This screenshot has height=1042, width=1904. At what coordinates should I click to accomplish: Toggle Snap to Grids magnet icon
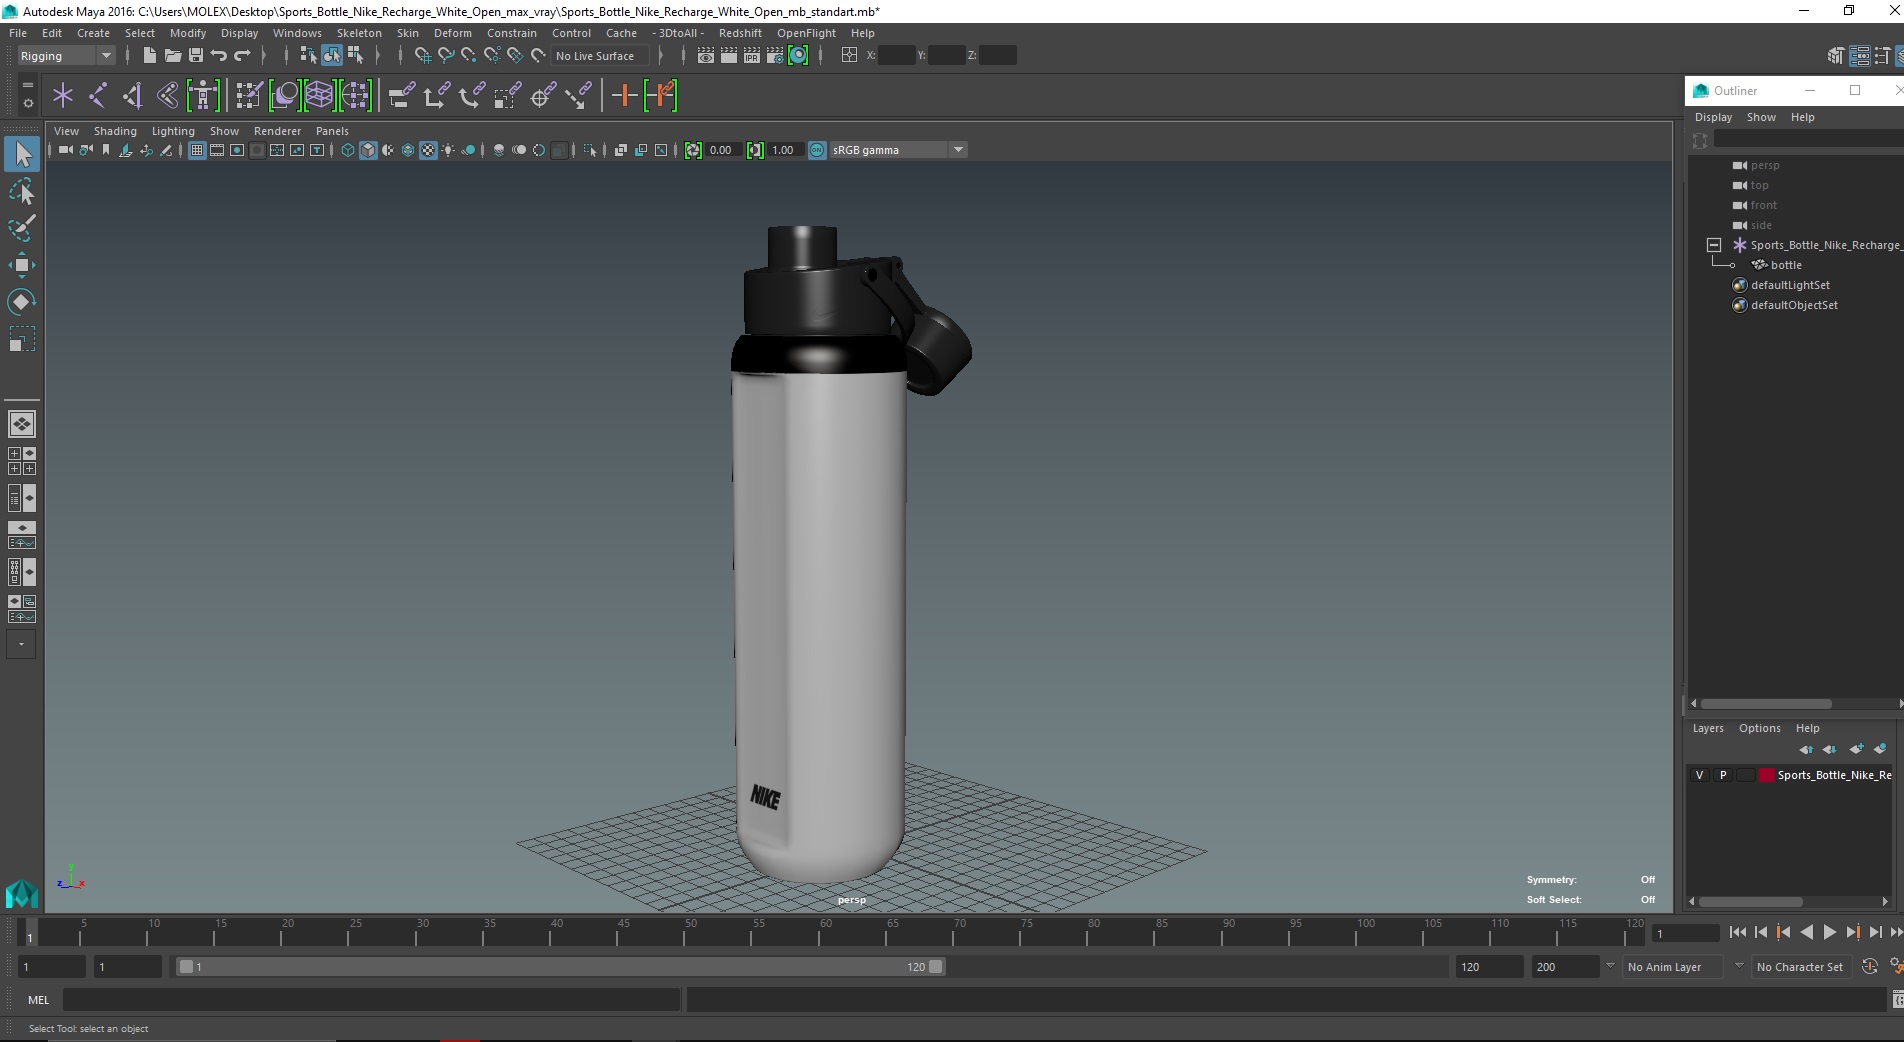(x=423, y=55)
